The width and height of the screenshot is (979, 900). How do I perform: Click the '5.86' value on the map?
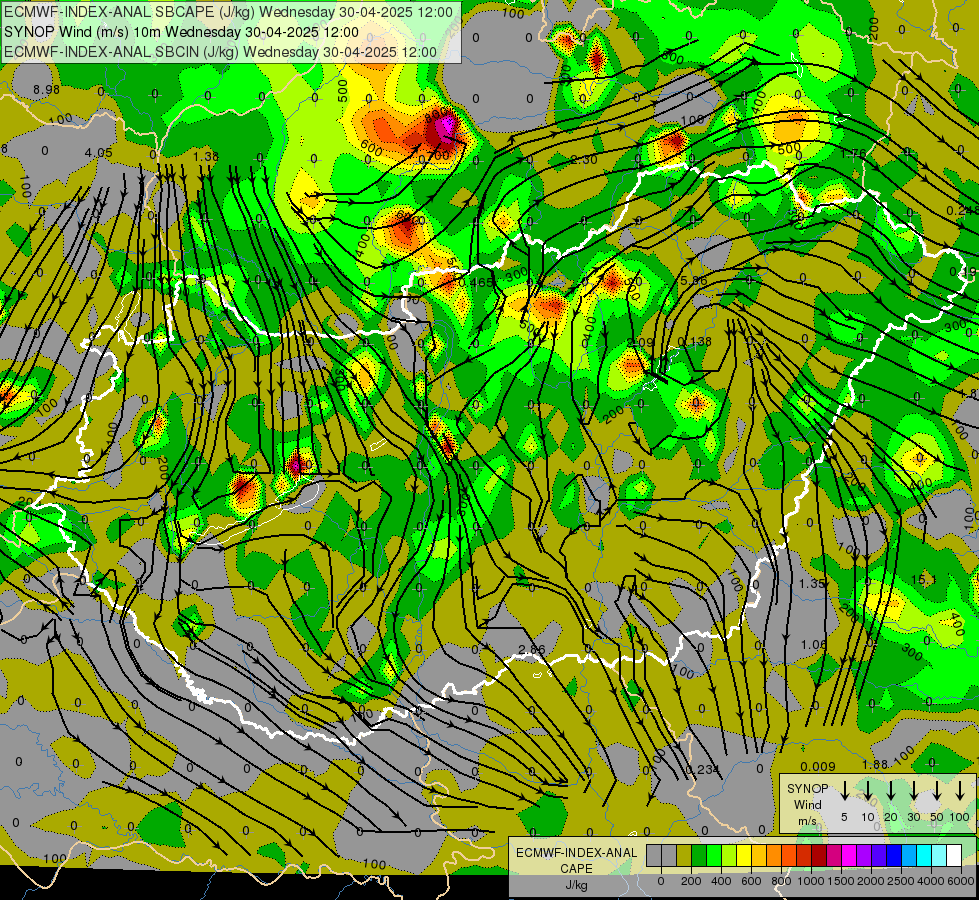(x=693, y=281)
